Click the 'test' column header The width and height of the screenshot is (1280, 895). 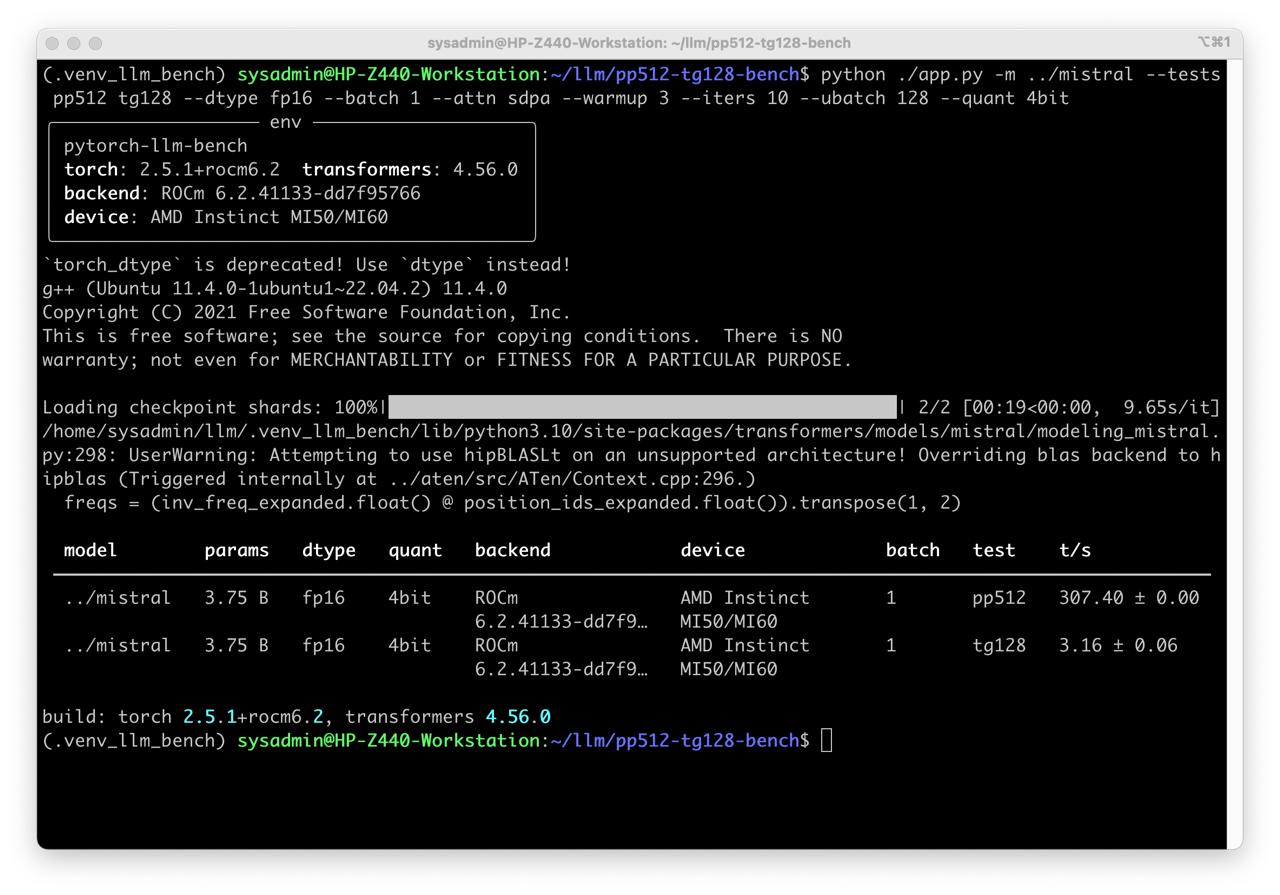point(994,550)
